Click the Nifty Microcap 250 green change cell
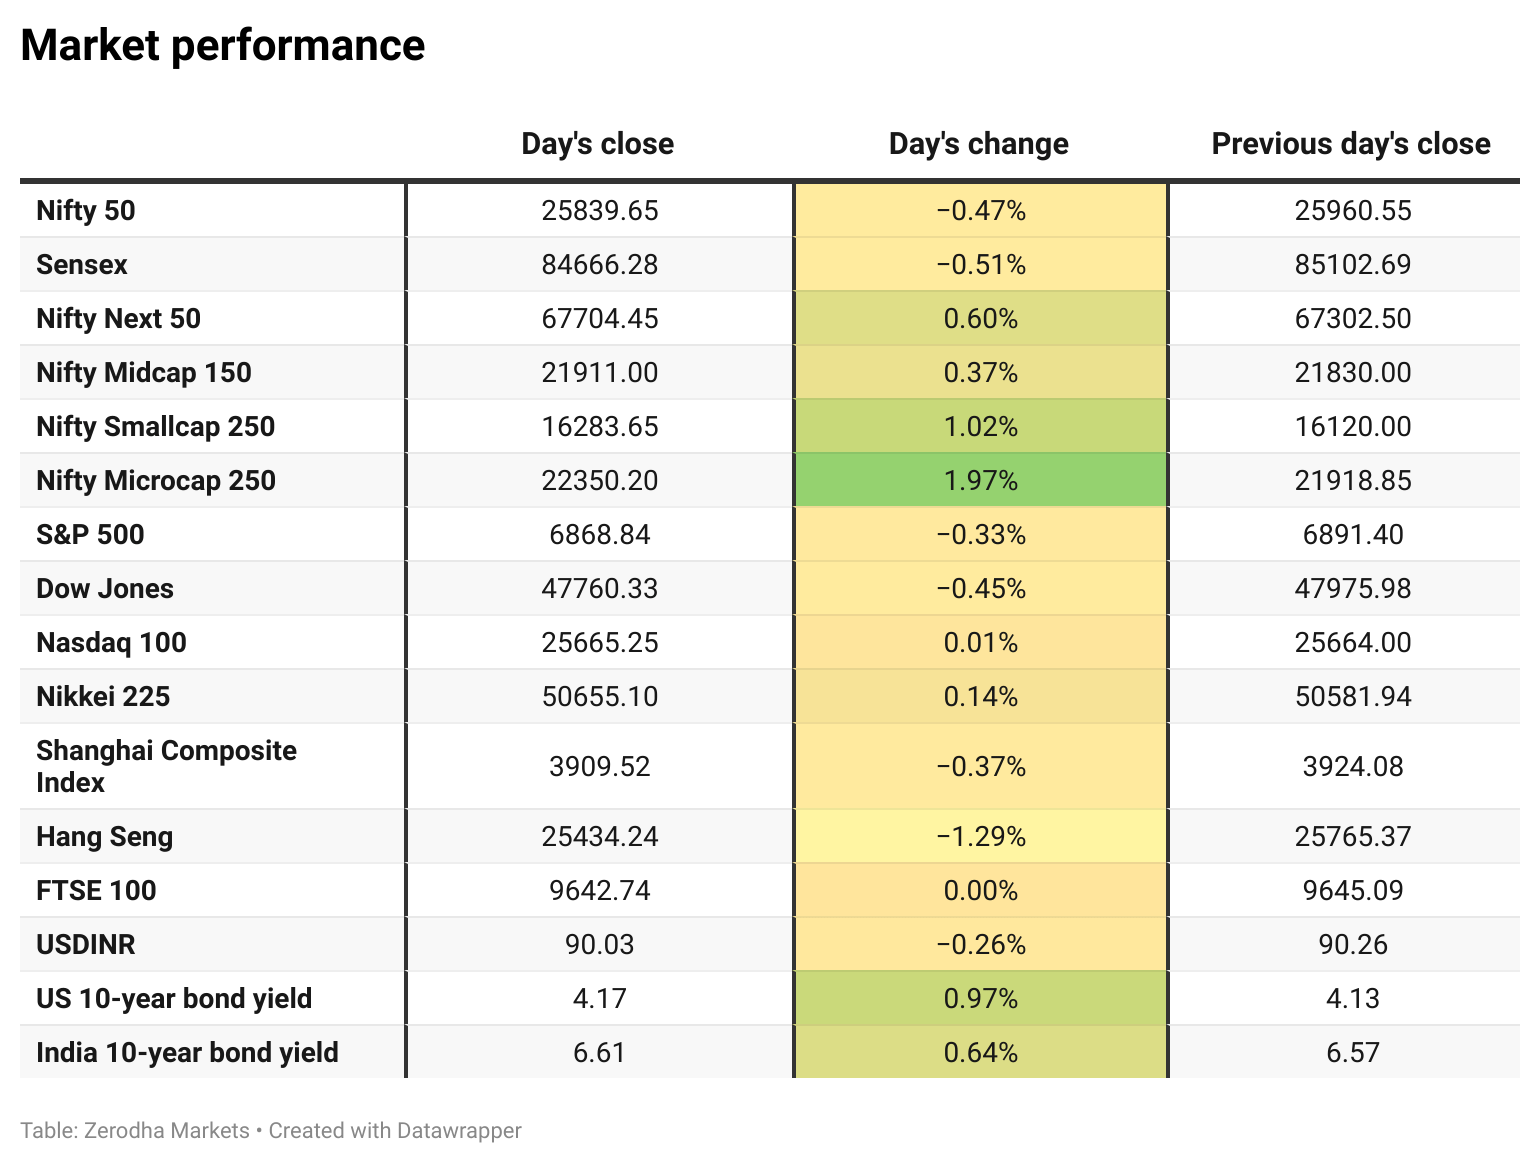This screenshot has width=1540, height=1164. click(x=981, y=480)
